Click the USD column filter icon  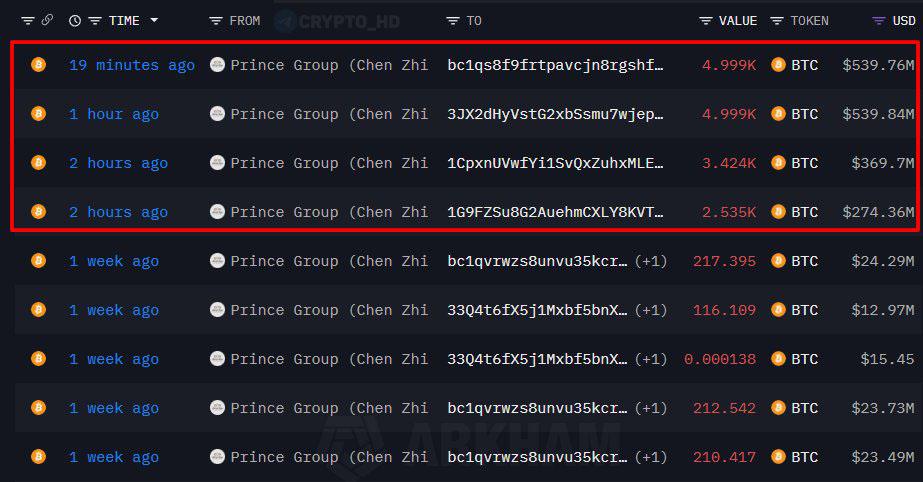pyautogui.click(x=878, y=21)
